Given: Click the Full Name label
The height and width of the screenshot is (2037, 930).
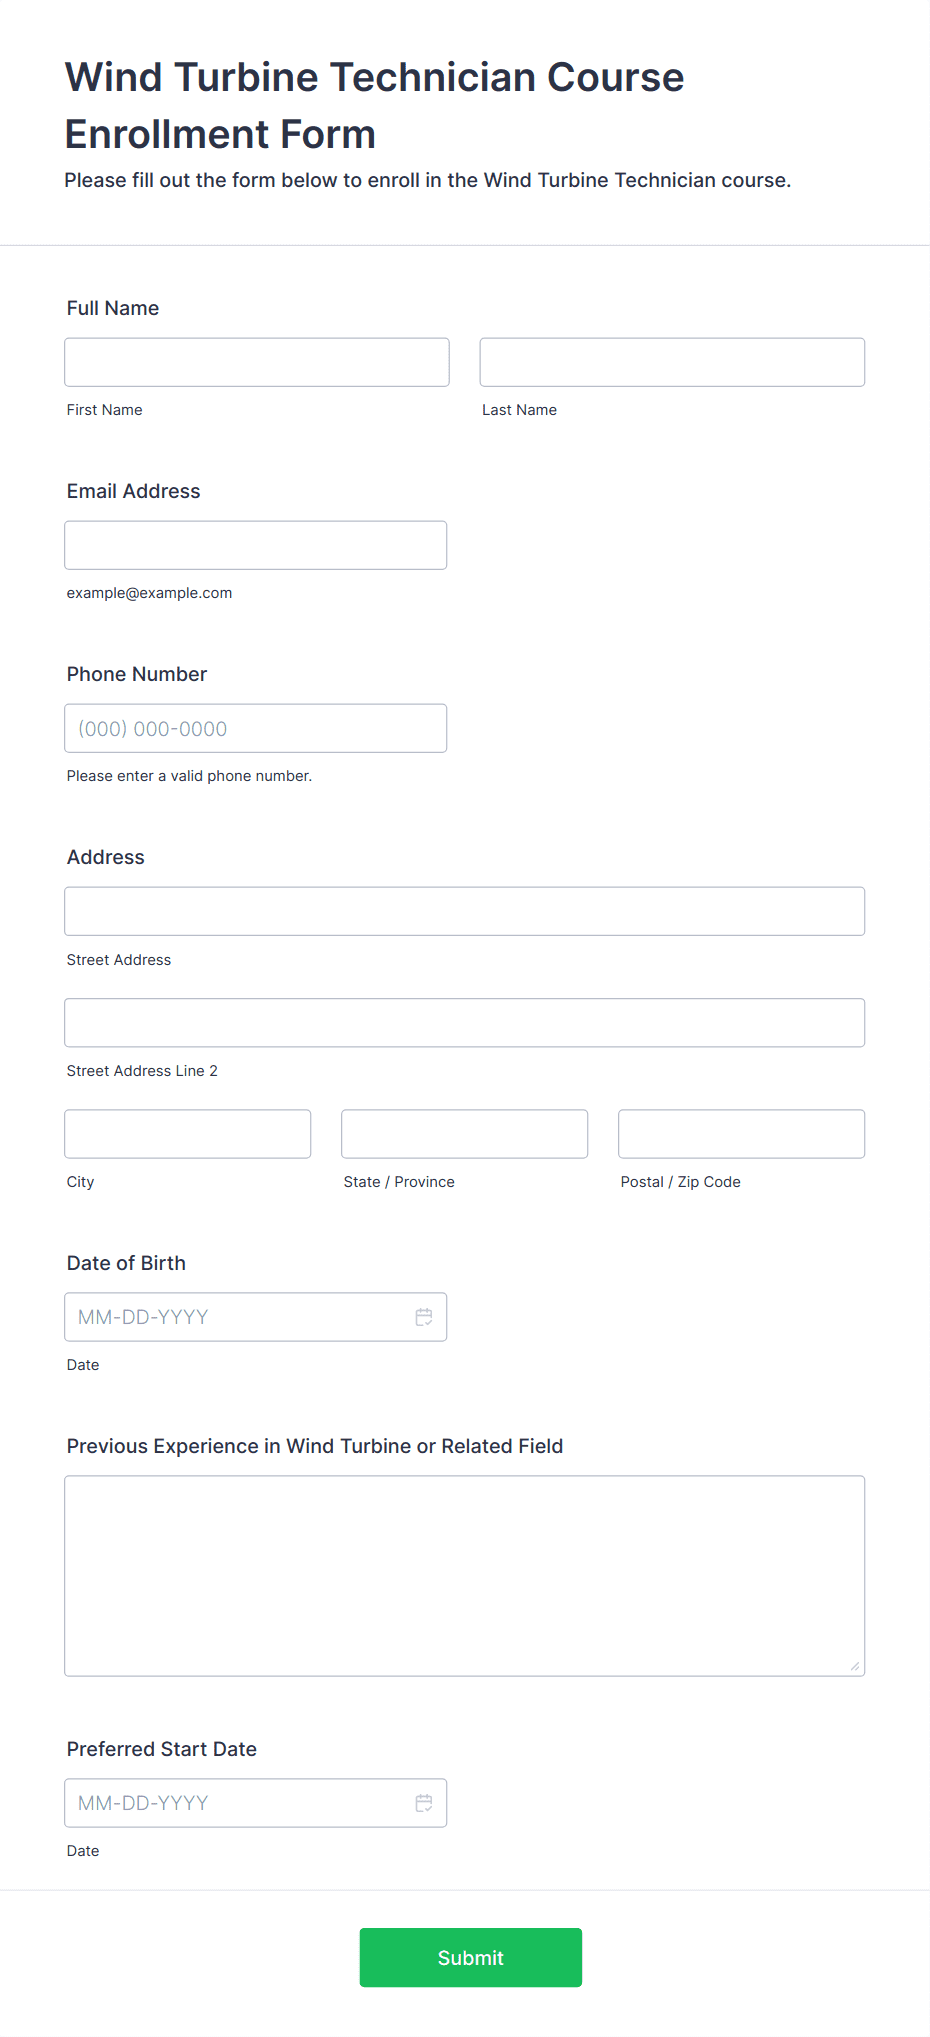Looking at the screenshot, I should click(113, 308).
